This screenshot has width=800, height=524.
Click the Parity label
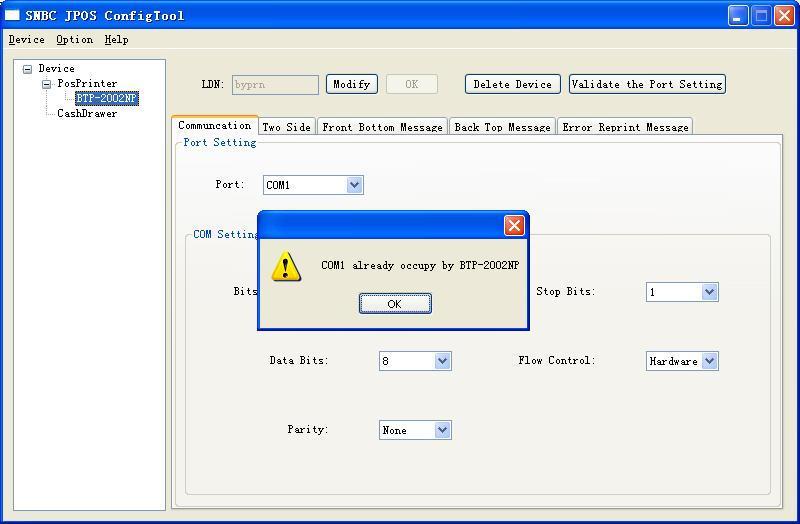(x=308, y=429)
